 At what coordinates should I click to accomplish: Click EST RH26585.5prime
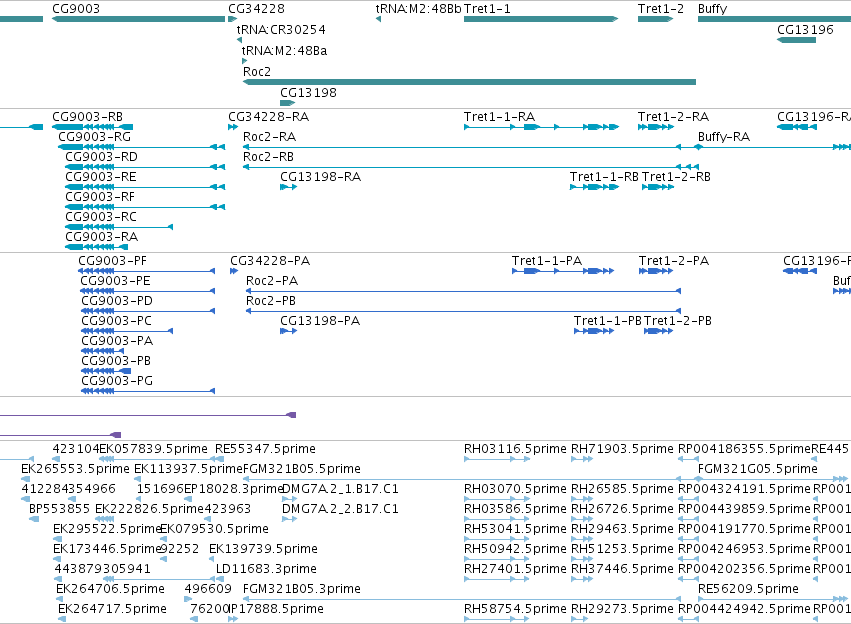click(x=622, y=489)
